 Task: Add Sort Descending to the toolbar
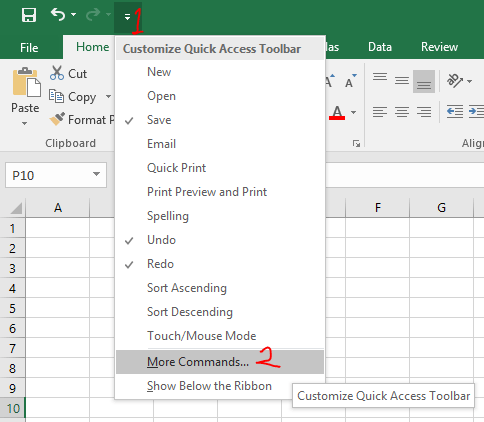click(x=220, y=312)
